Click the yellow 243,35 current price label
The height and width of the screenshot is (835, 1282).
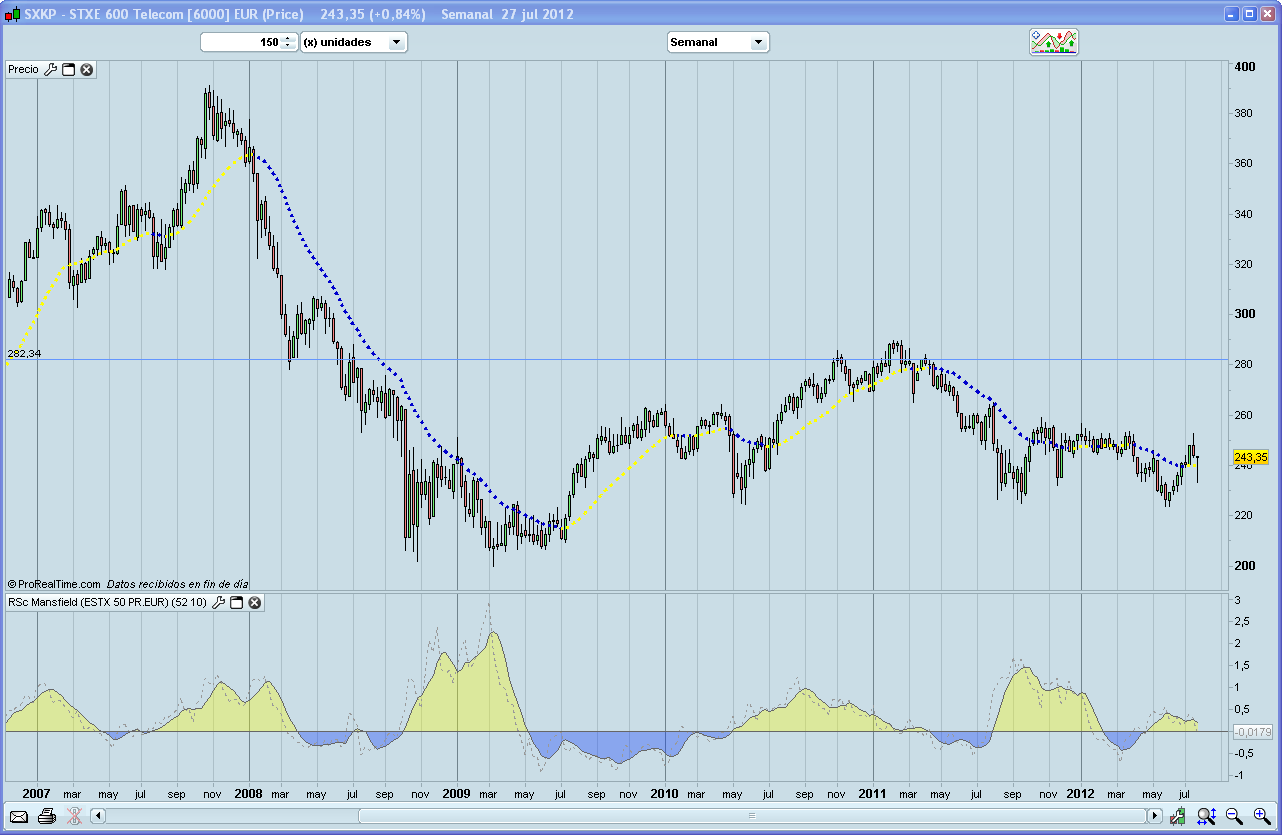[x=1251, y=456]
